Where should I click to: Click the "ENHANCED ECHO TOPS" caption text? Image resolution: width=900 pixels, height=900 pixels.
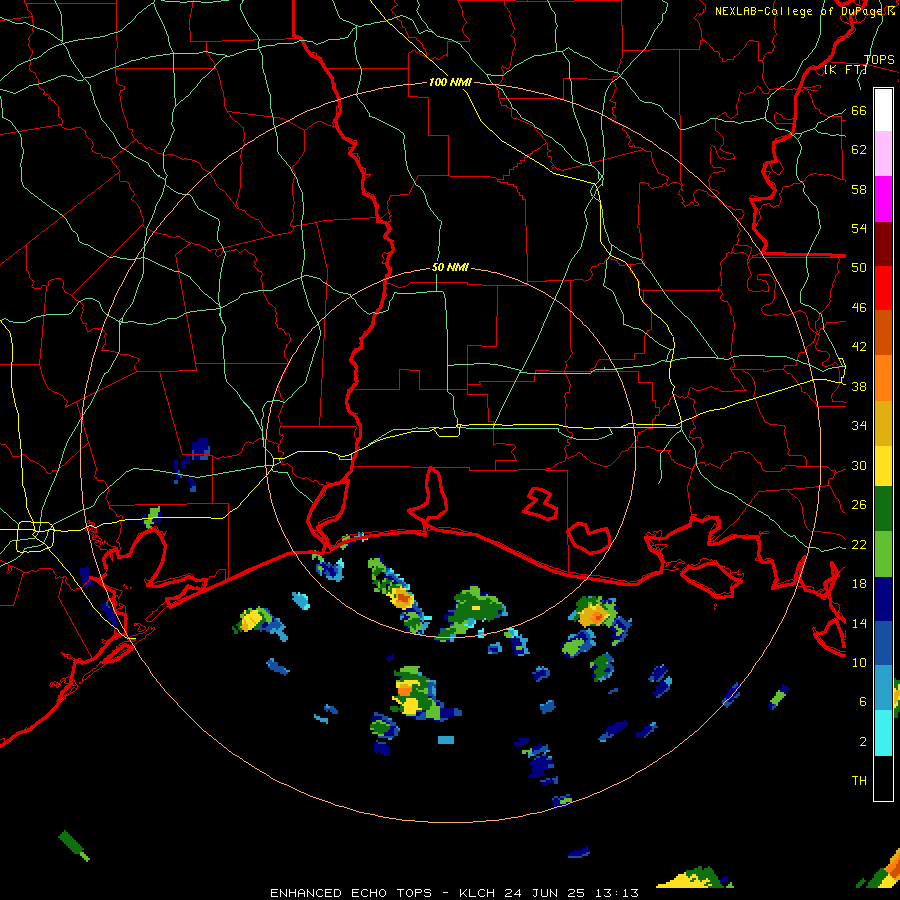351,893
